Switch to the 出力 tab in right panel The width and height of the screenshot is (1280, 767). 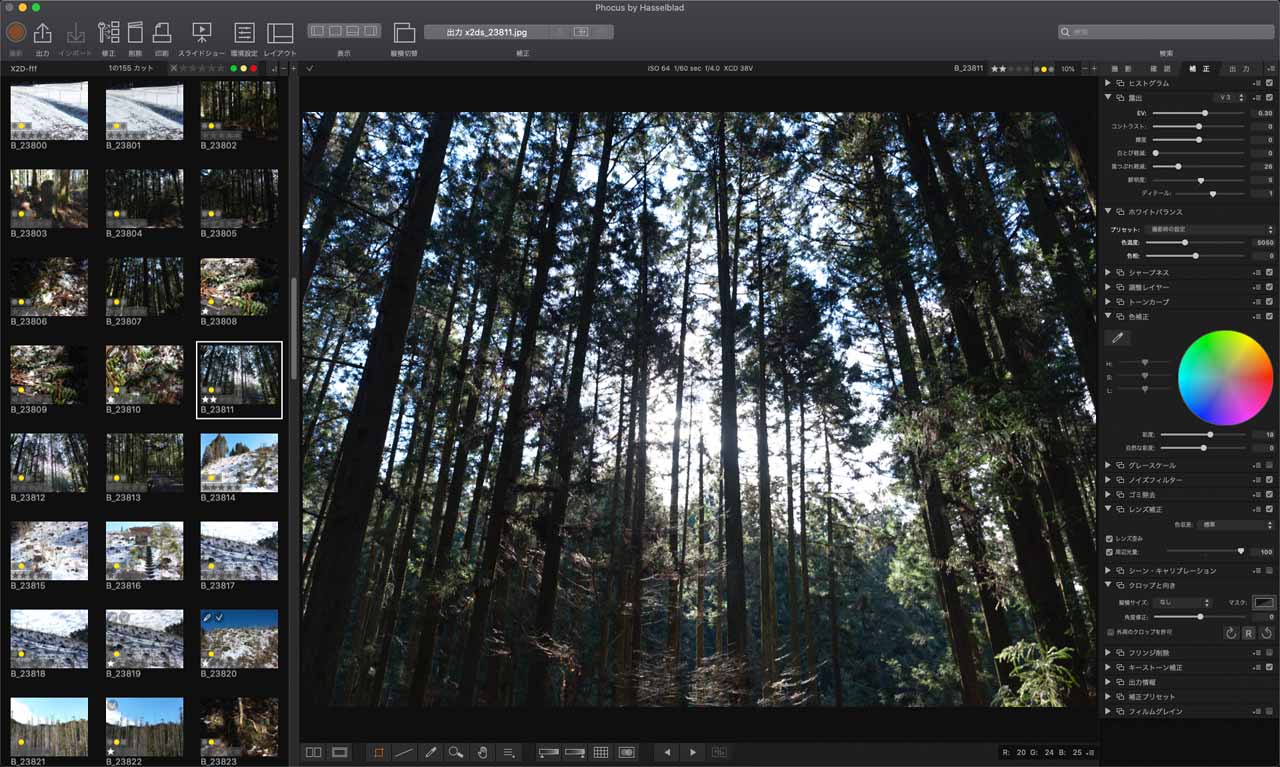pyautogui.click(x=1238, y=68)
